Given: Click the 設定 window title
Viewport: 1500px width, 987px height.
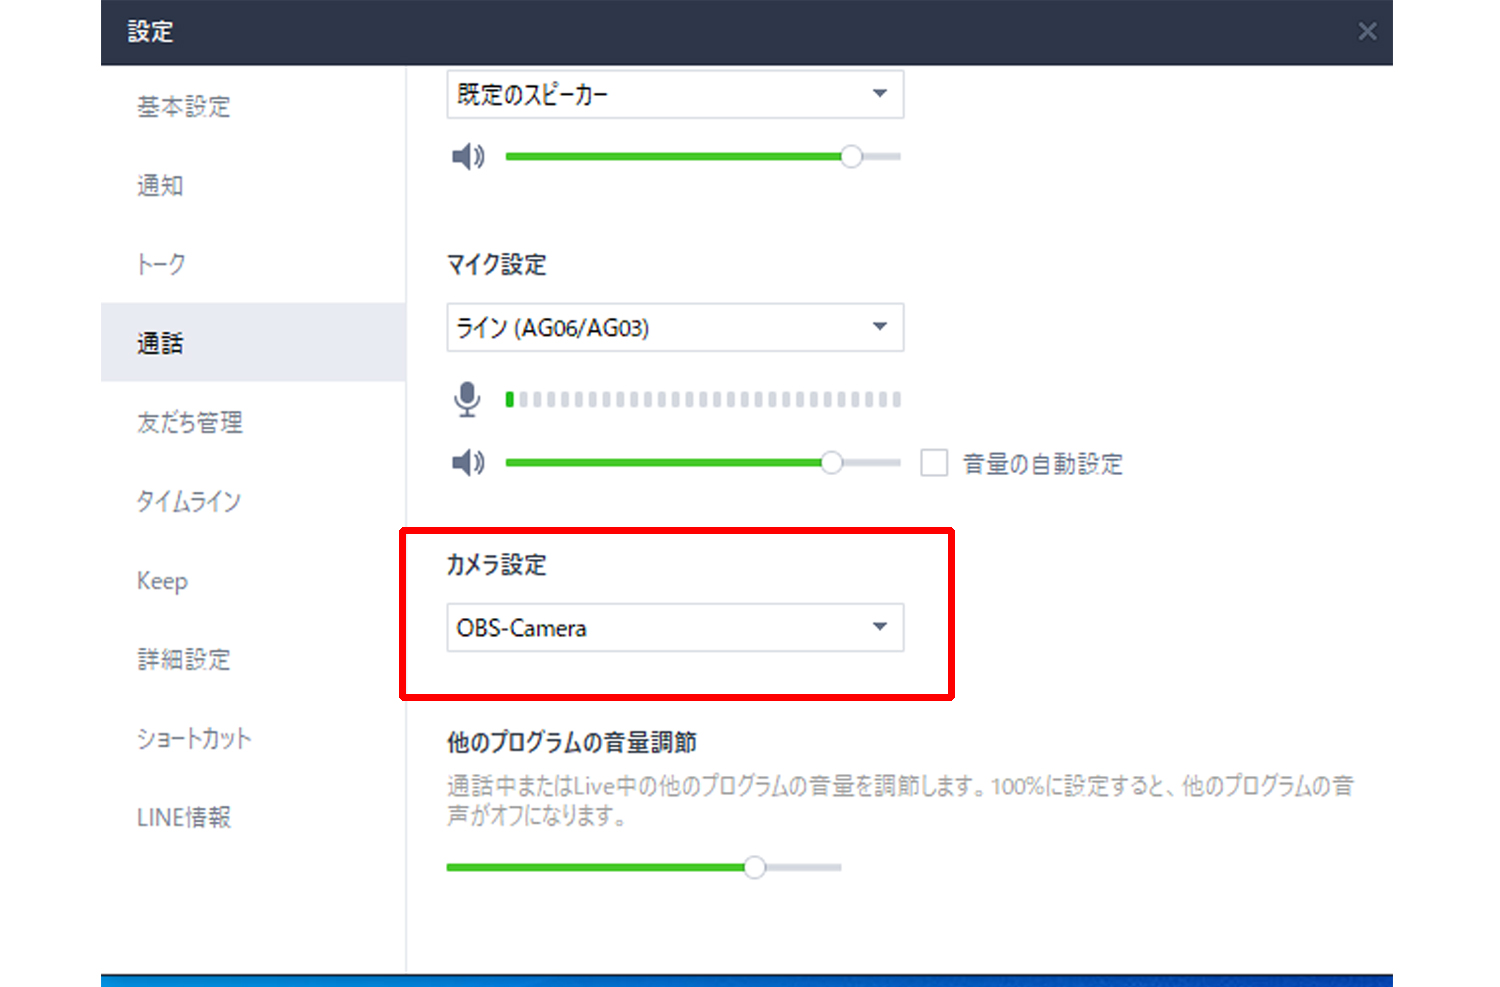Looking at the screenshot, I should pyautogui.click(x=151, y=32).
